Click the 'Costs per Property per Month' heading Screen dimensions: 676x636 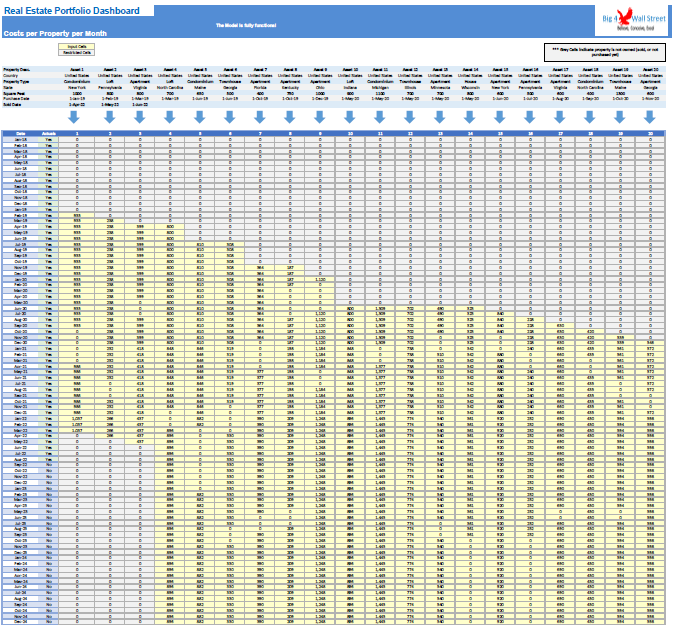click(55, 33)
